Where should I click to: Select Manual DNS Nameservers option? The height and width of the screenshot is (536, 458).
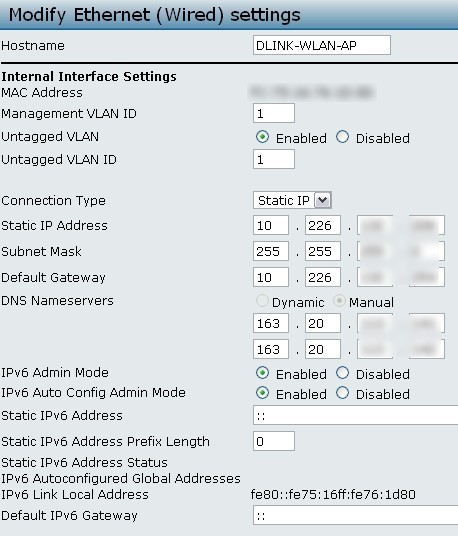(x=339, y=301)
